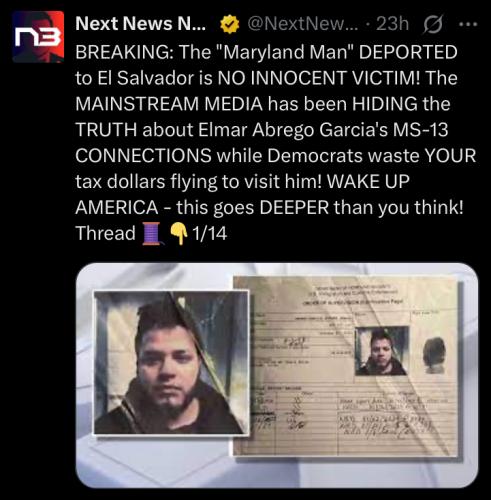The width and height of the screenshot is (491, 500).
Task: Click the word BREAKING in the tweet
Action: (x=124, y=52)
